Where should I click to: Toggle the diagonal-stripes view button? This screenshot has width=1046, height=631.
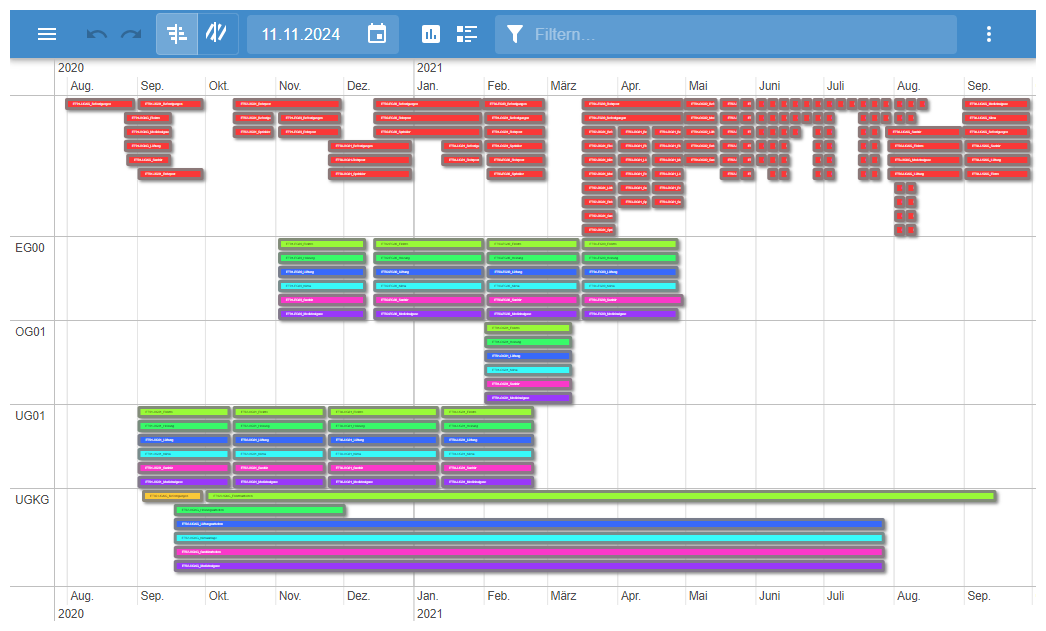point(217,34)
